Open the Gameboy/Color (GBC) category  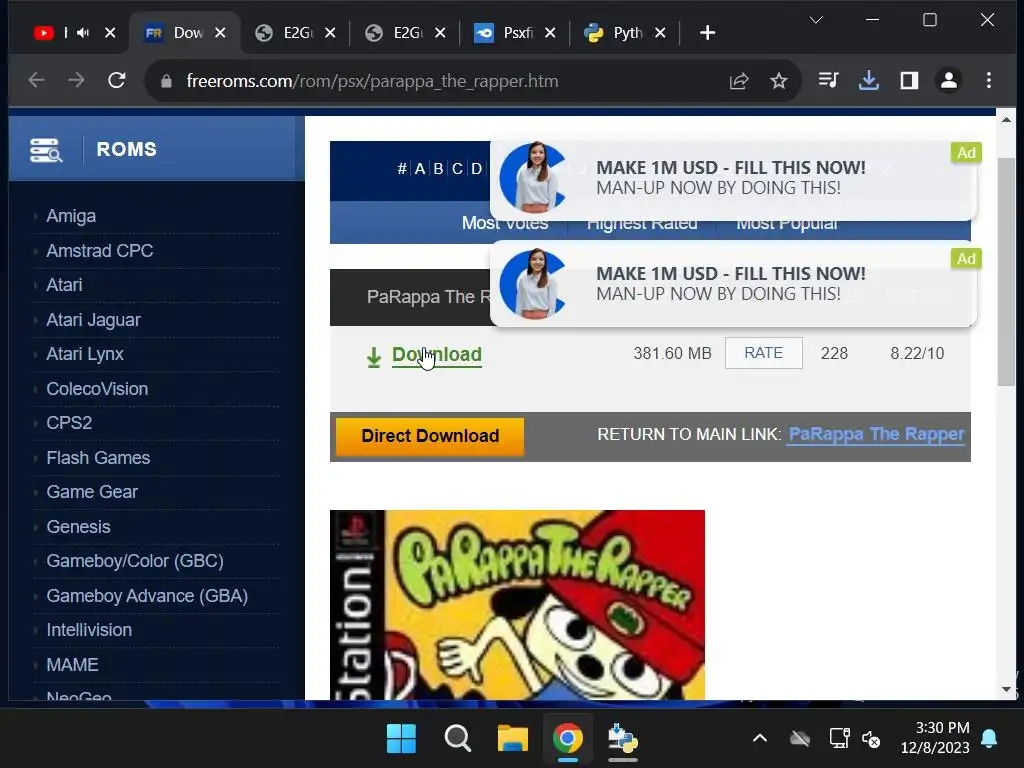coord(135,561)
